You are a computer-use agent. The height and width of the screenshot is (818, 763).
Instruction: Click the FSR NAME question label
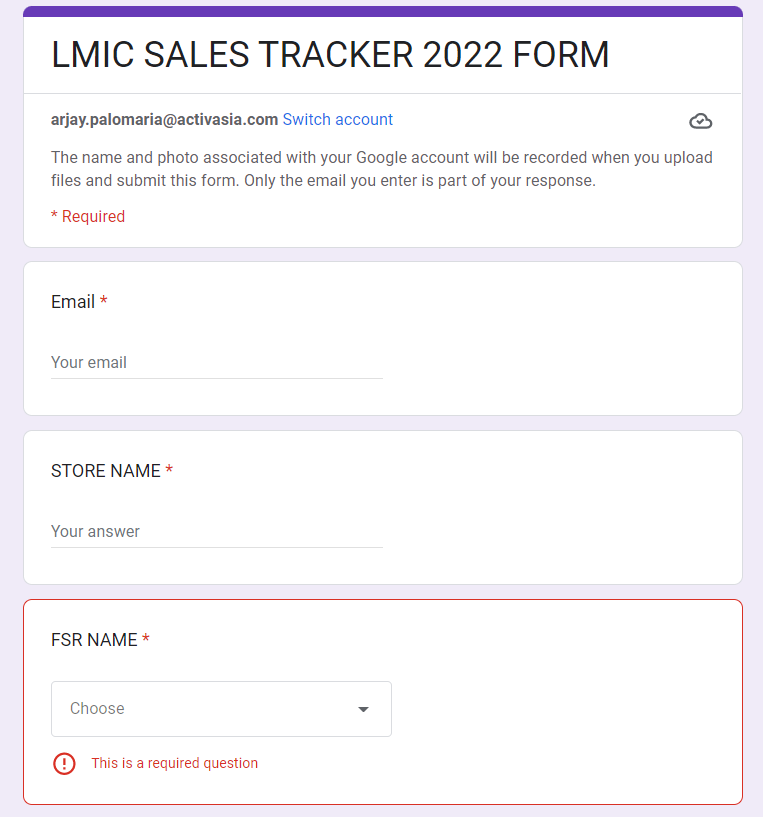tap(94, 640)
